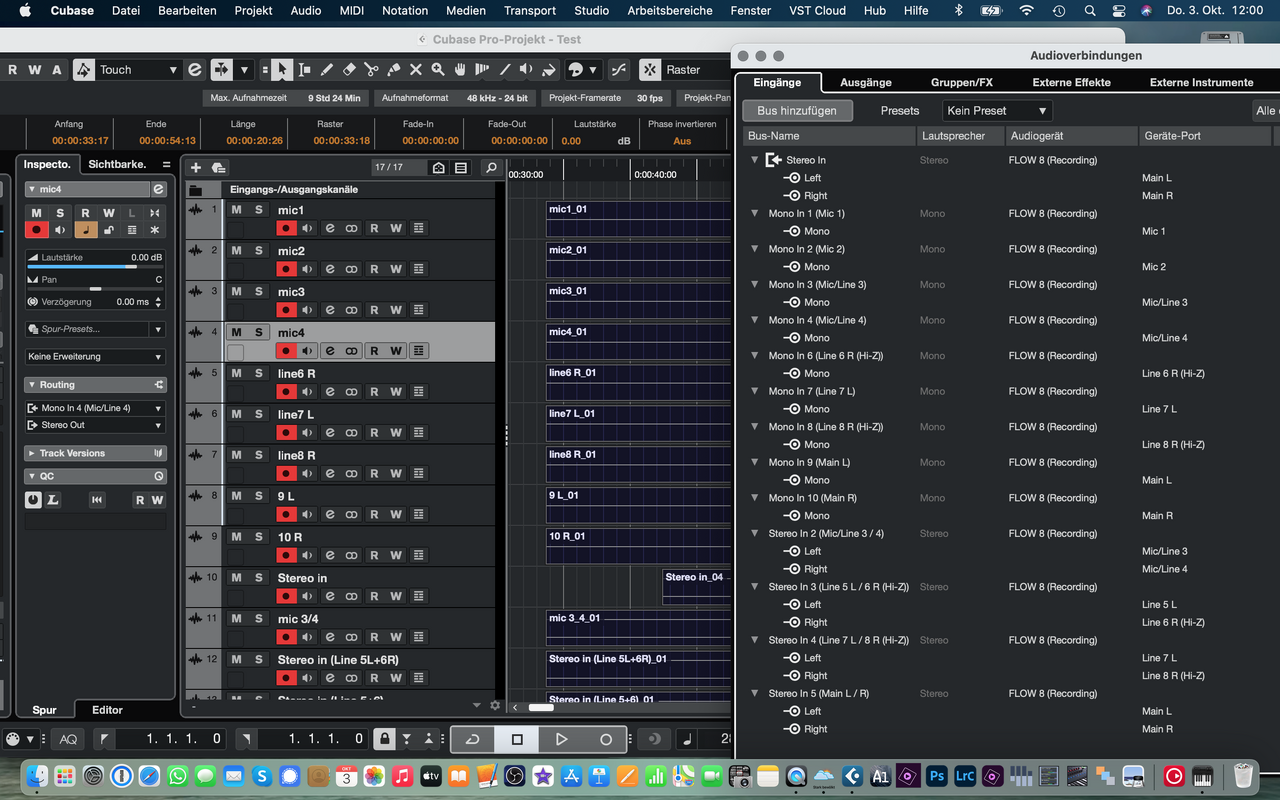This screenshot has width=1280, height=800.
Task: Select the Split scissors tool
Action: [x=371, y=70]
